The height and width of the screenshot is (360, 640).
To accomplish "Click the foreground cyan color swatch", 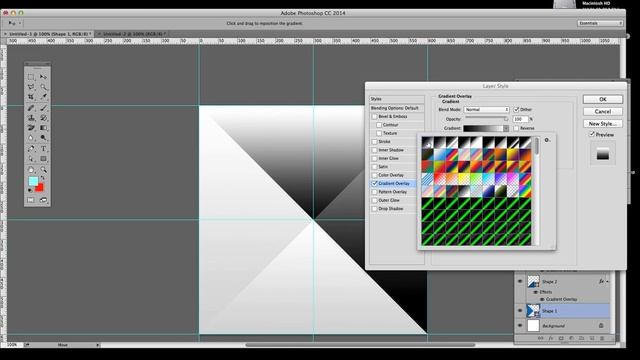I will tap(33, 181).
